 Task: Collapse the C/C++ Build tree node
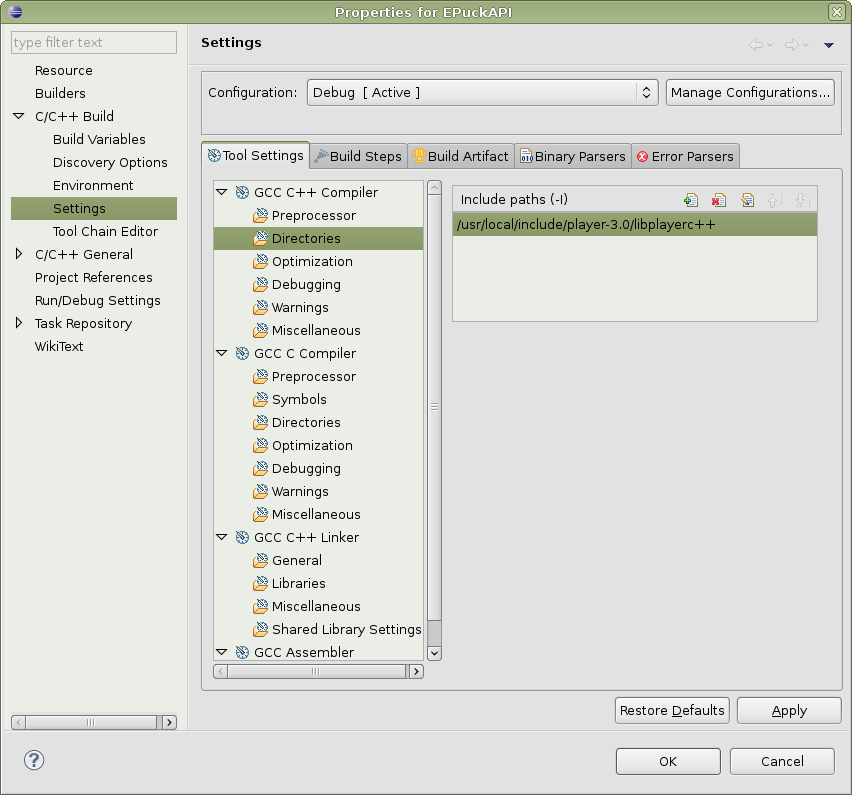(x=18, y=116)
